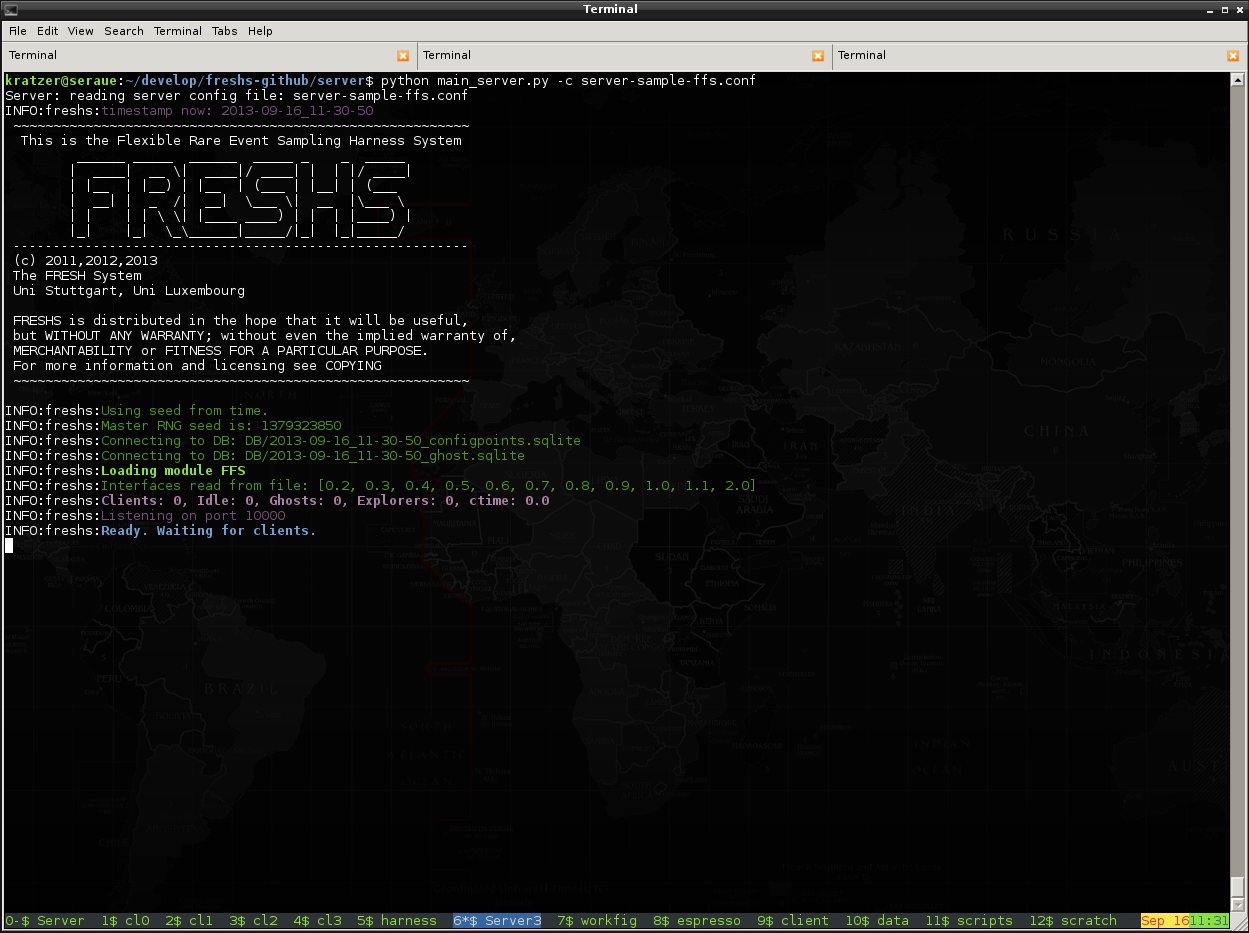Close the middle Terminal tab
Viewport: 1249px width, 933px height.
click(817, 56)
